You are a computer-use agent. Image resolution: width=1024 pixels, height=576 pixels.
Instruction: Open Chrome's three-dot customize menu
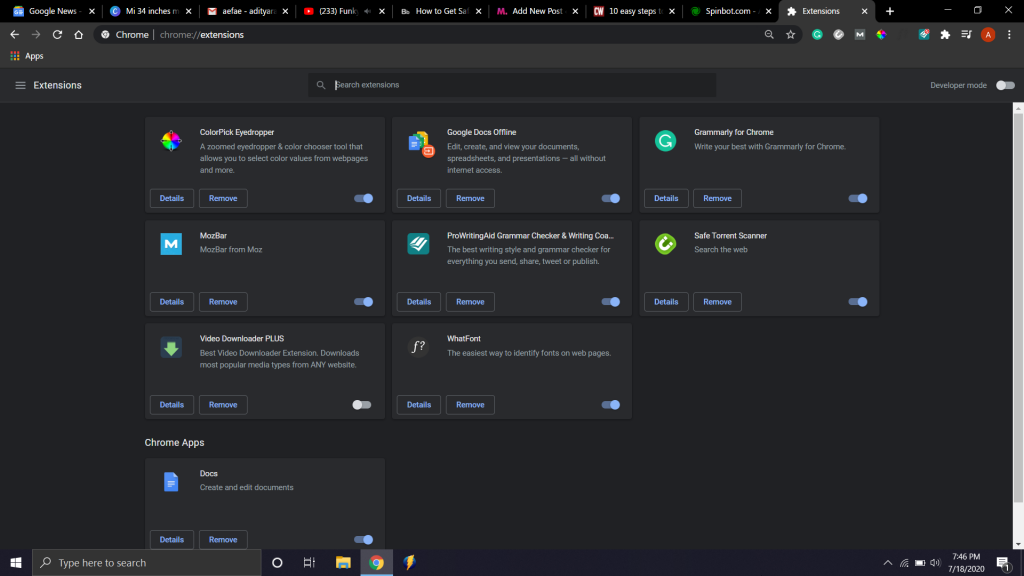pos(1010,35)
